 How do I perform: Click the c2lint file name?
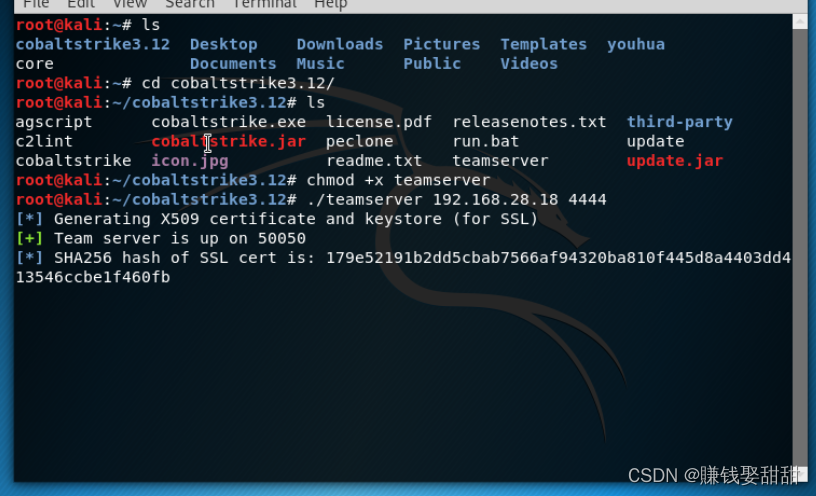pos(44,141)
